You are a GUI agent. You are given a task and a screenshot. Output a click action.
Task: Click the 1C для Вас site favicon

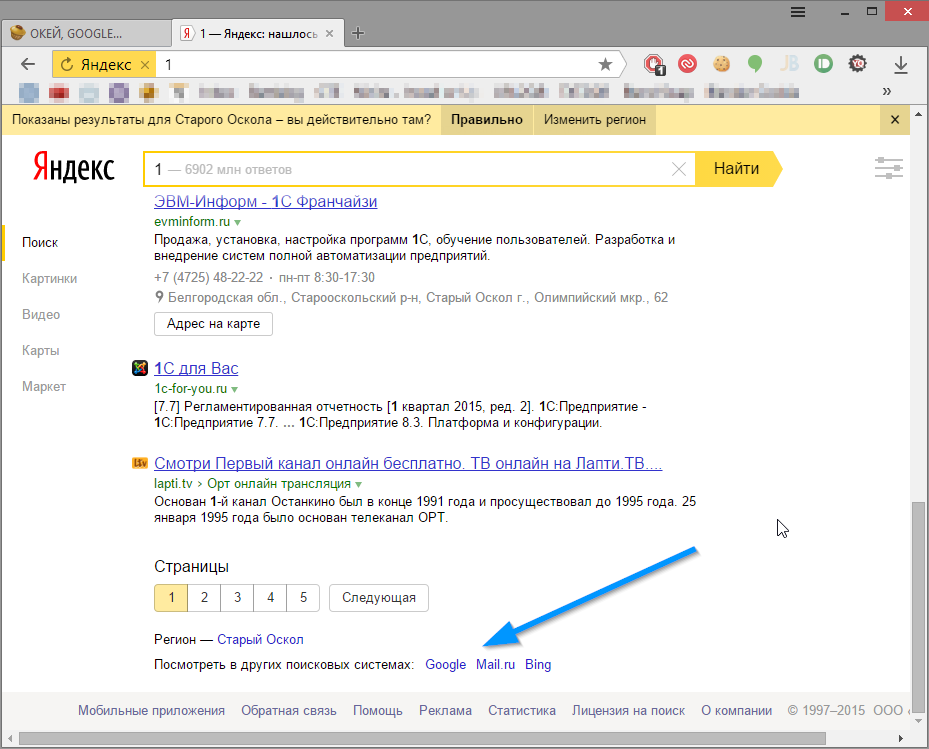140,368
